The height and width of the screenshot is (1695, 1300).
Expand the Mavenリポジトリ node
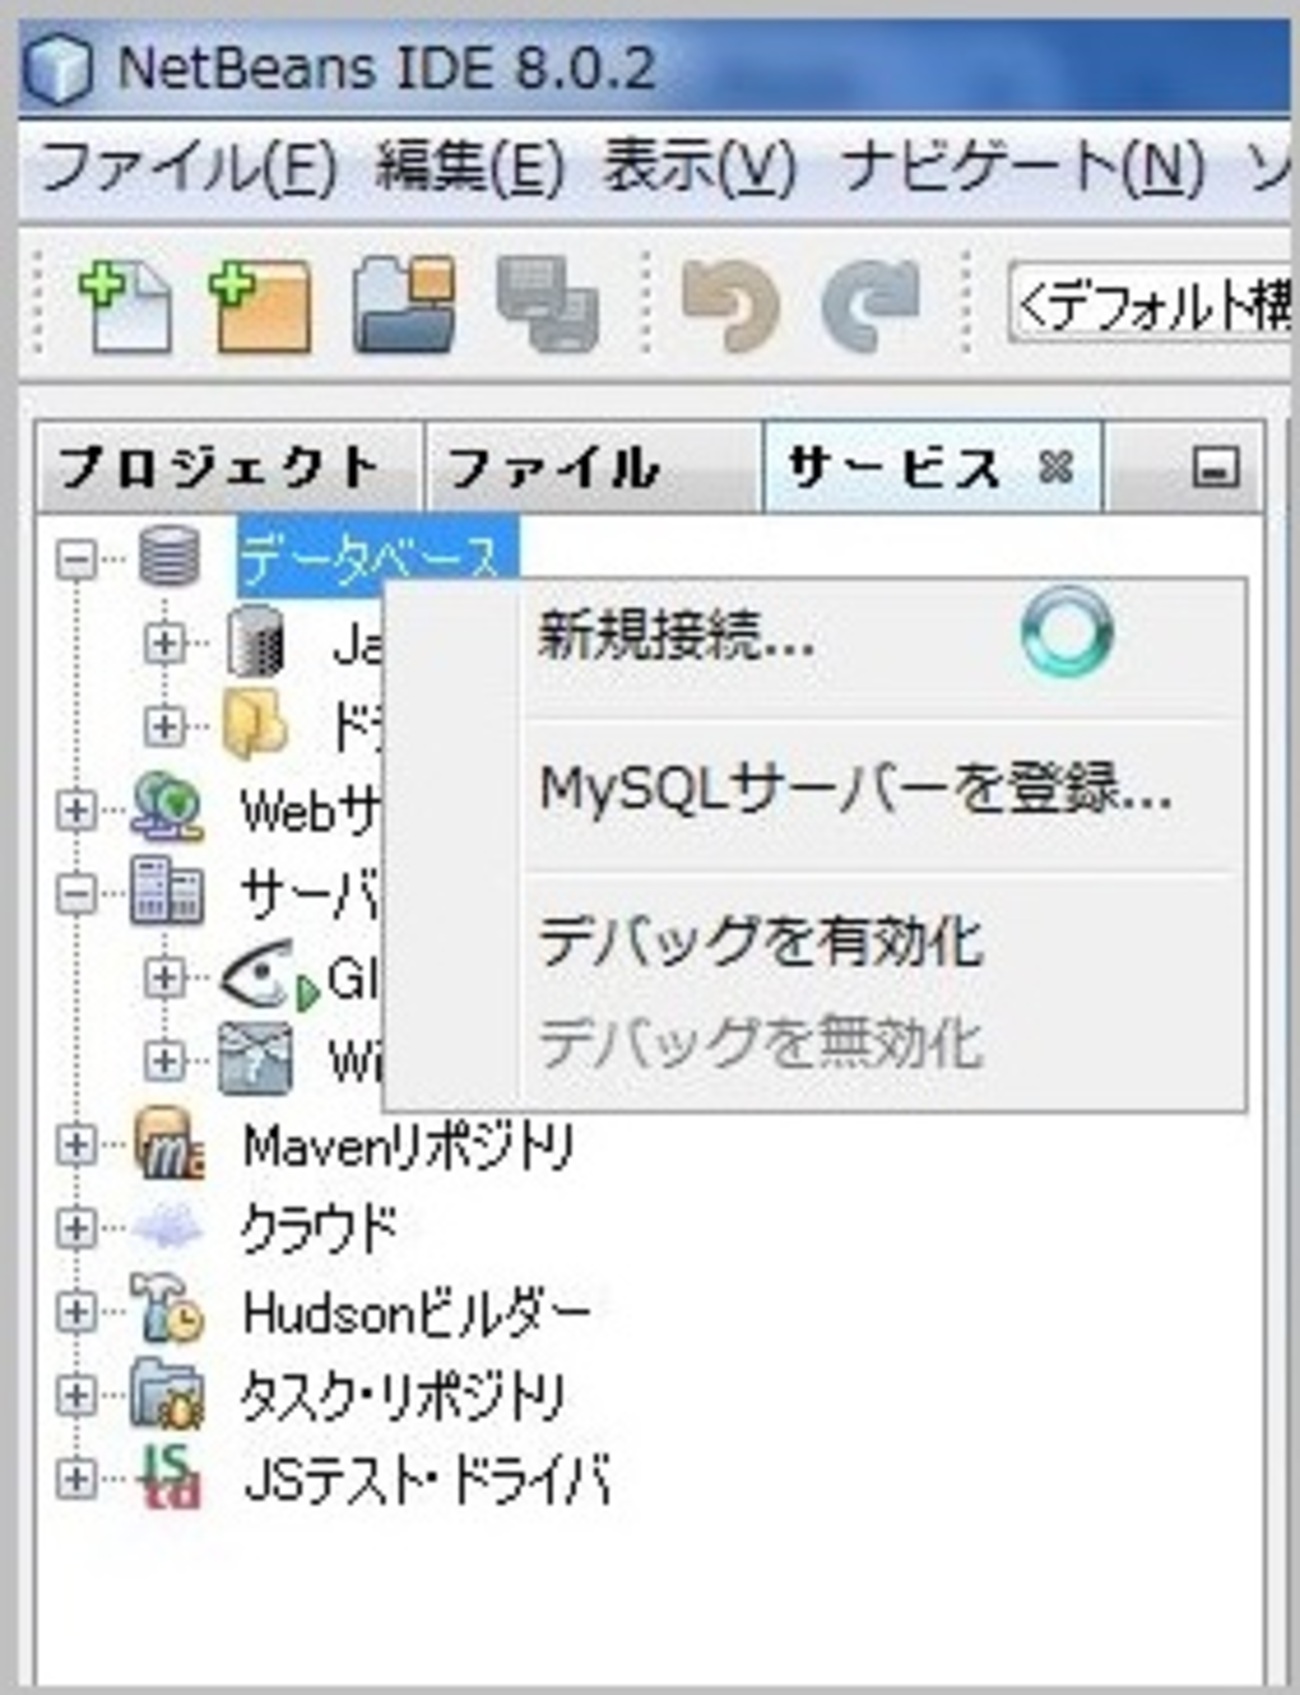point(77,1145)
